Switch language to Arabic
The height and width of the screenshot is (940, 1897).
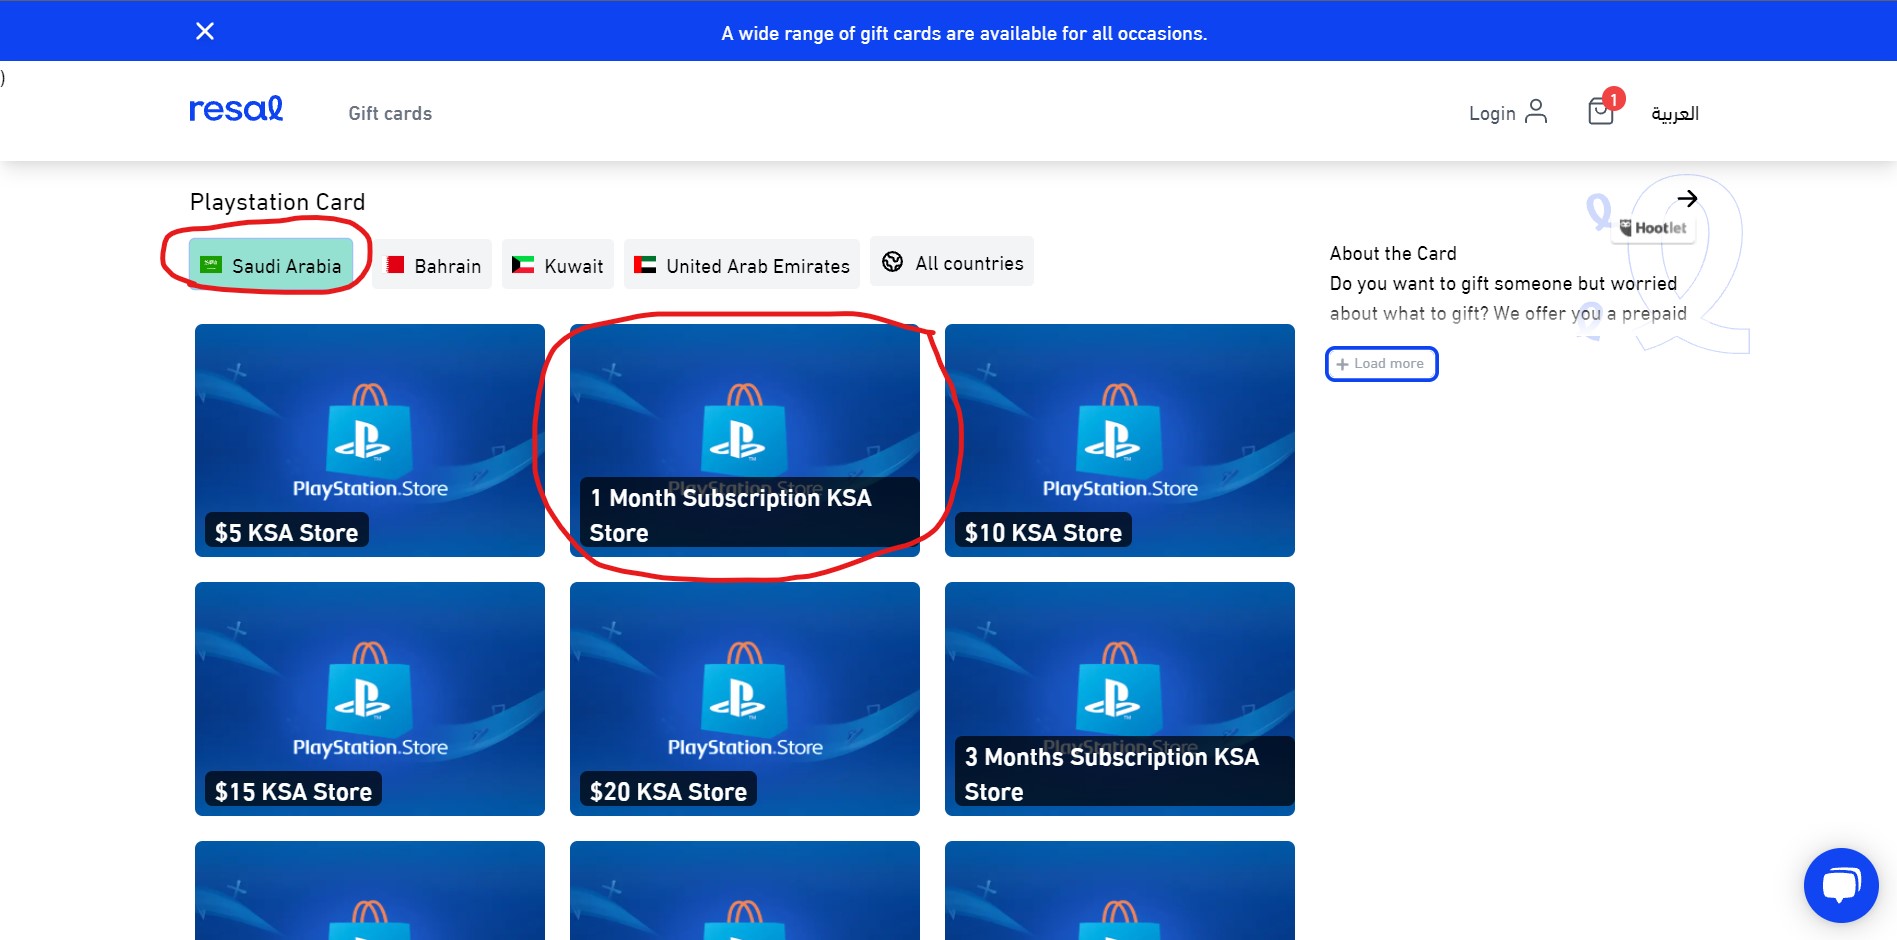point(1675,113)
